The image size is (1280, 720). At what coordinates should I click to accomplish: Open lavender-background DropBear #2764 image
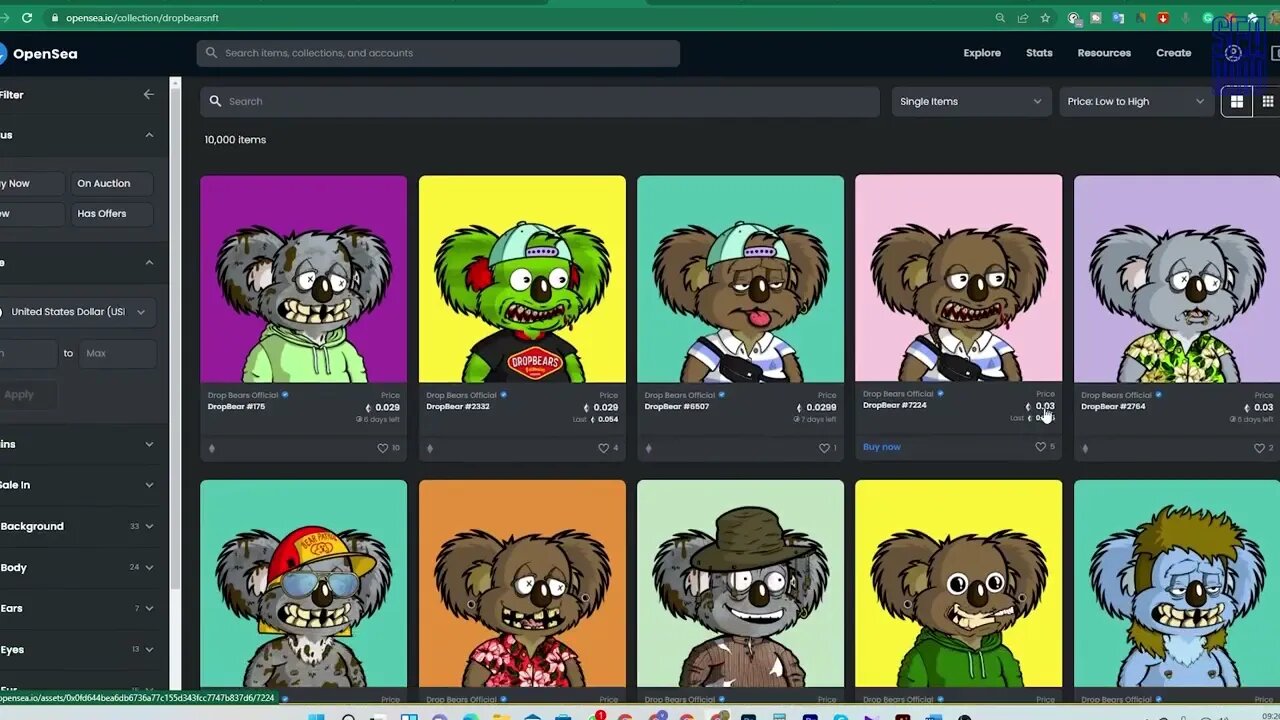(x=1177, y=279)
